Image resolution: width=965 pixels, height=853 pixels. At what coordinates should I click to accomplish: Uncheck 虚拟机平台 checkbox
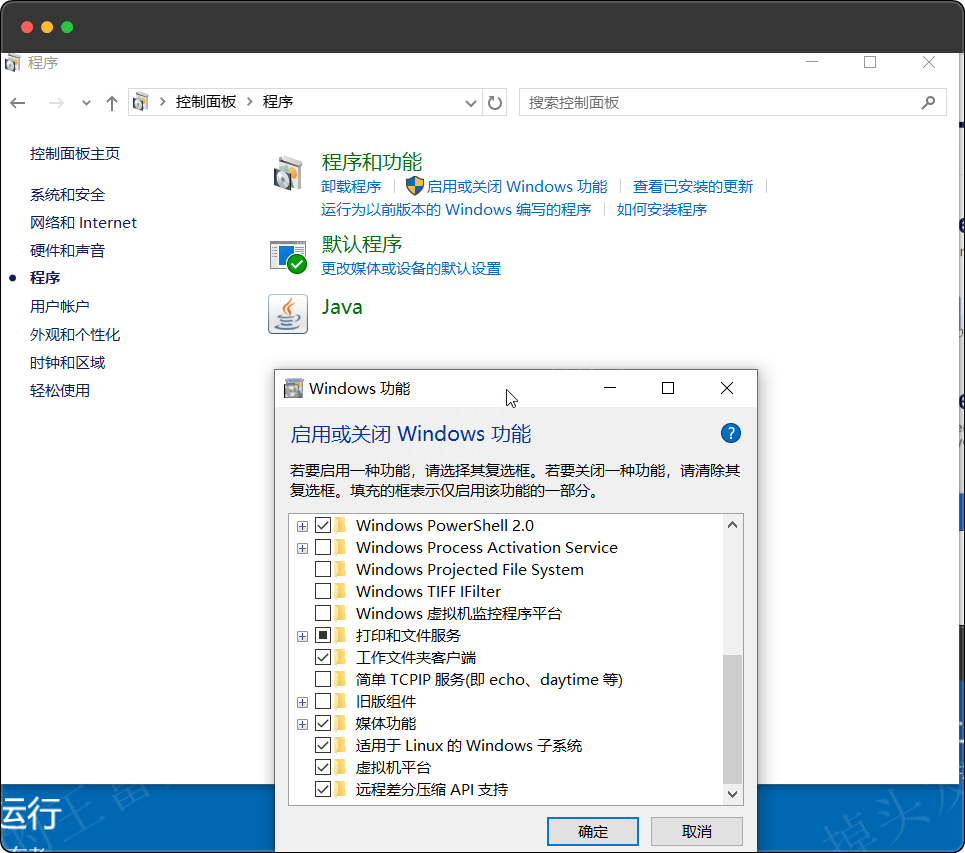click(x=323, y=767)
